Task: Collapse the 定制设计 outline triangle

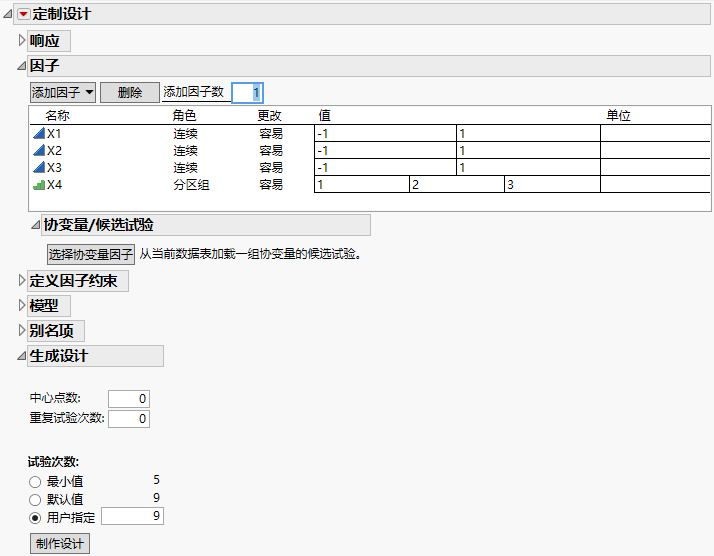Action: (x=8, y=14)
